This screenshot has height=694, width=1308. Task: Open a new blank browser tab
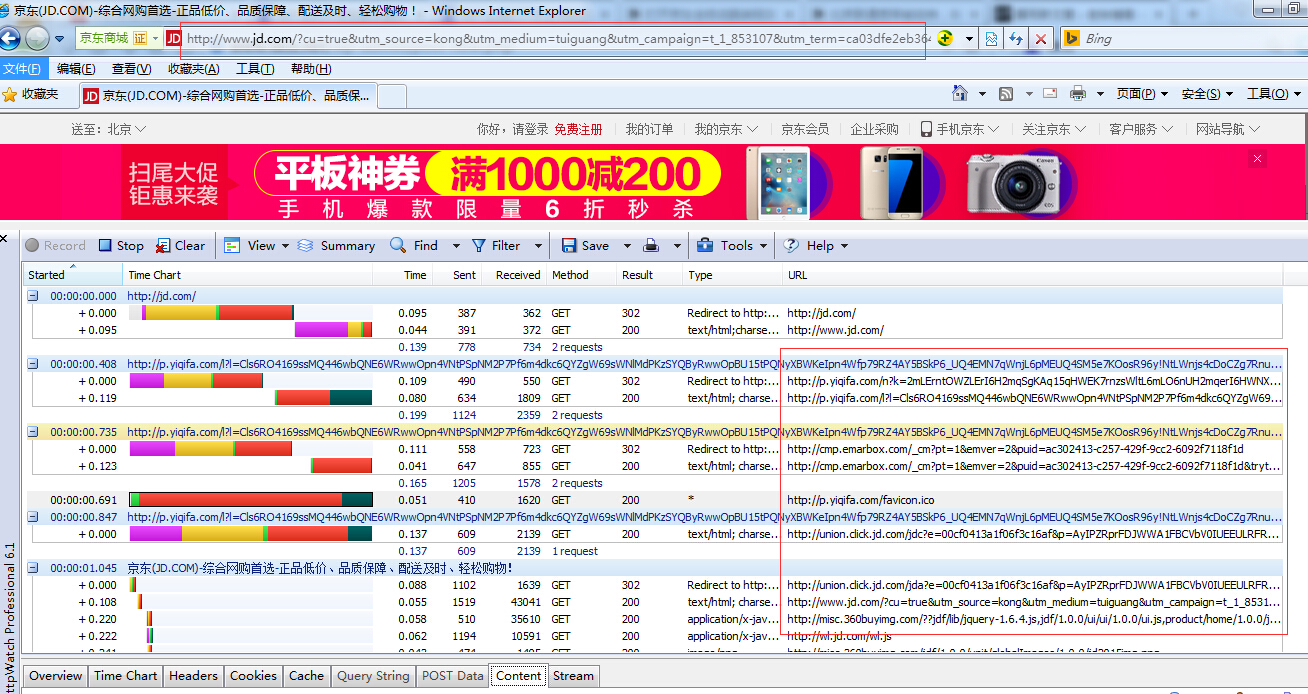(x=392, y=96)
